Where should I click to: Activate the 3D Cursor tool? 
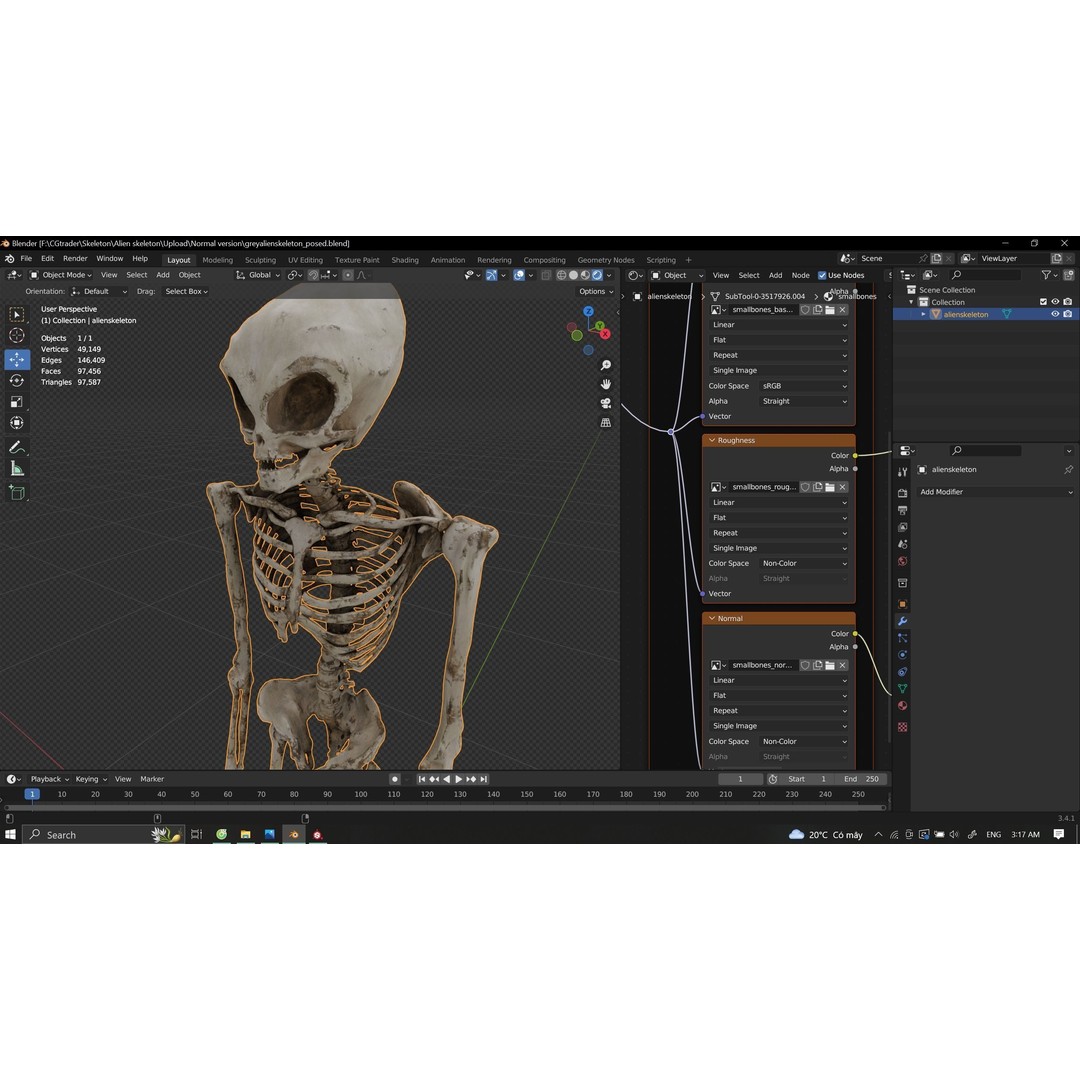(17, 335)
